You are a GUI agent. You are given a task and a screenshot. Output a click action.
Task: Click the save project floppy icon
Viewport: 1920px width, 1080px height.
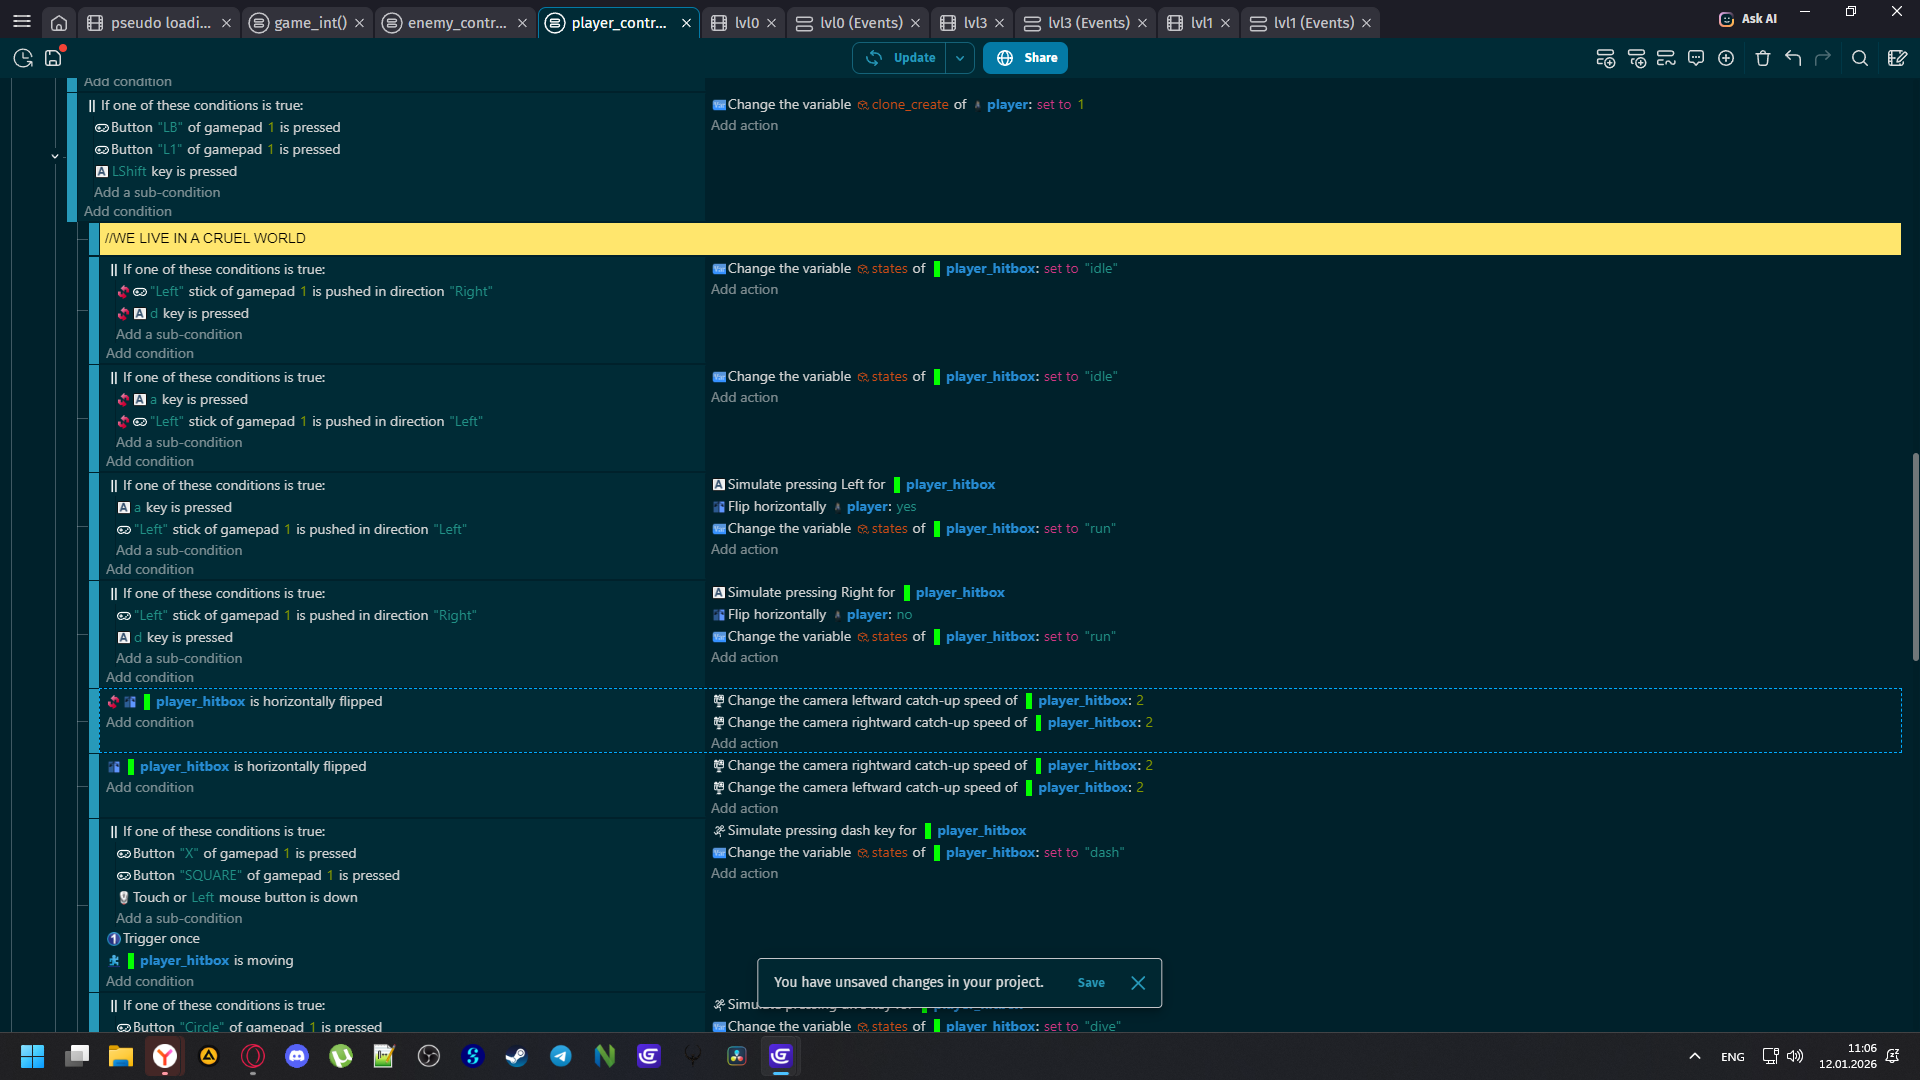pos(53,58)
